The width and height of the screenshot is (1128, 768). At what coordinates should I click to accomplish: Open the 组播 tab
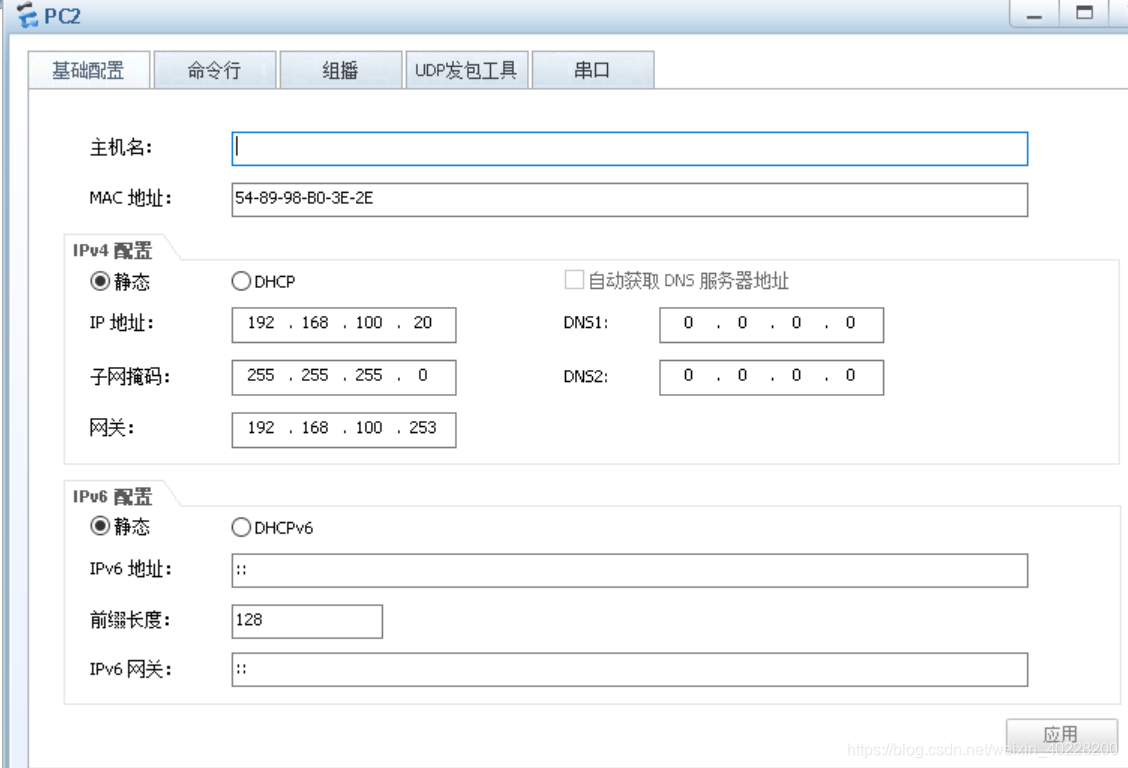pos(340,70)
